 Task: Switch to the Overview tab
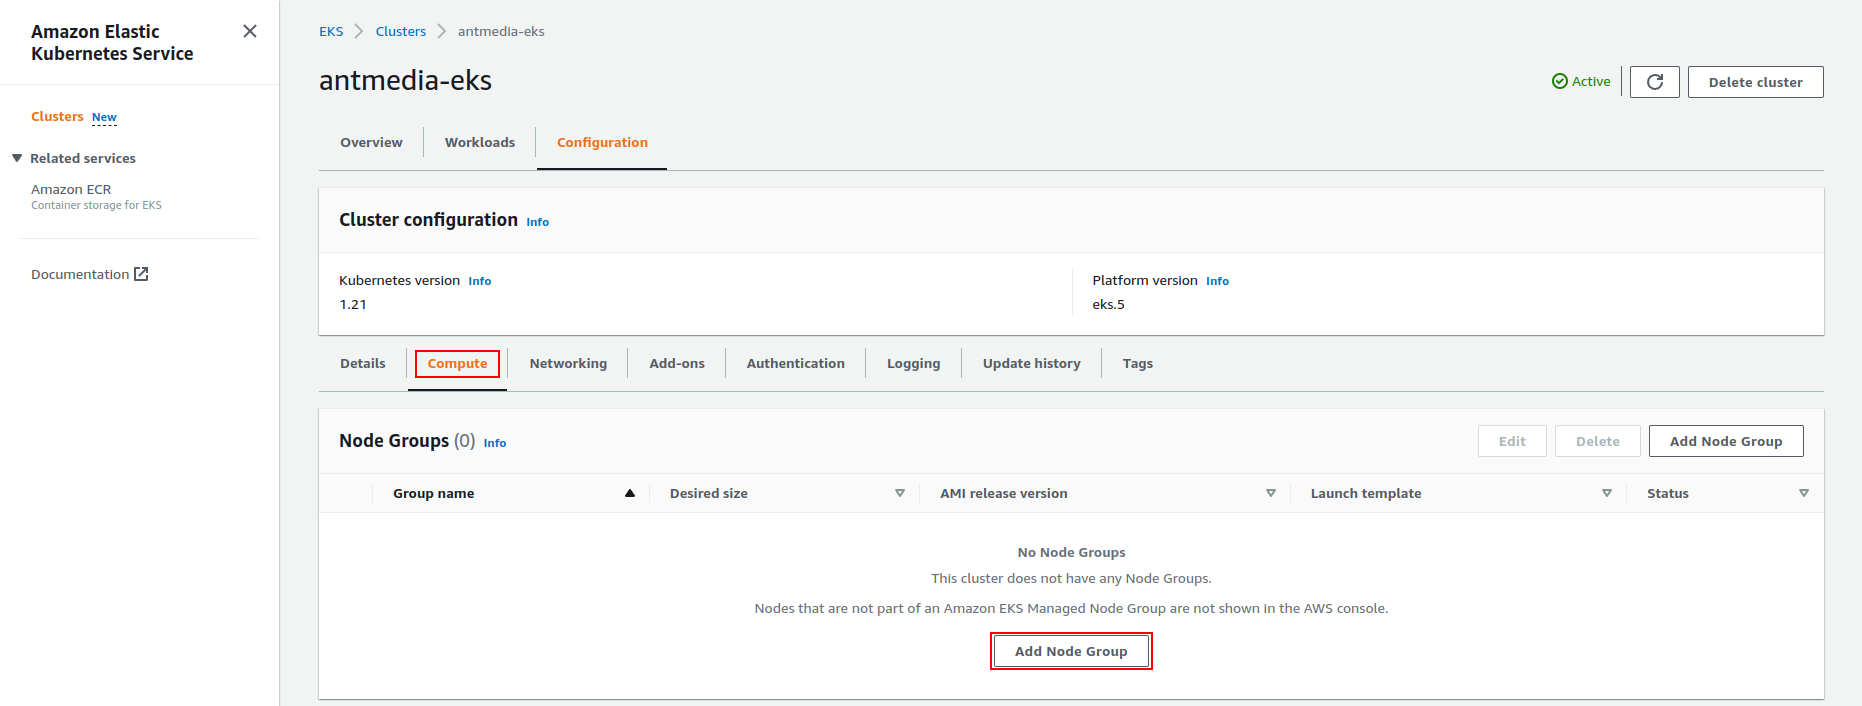[371, 142]
